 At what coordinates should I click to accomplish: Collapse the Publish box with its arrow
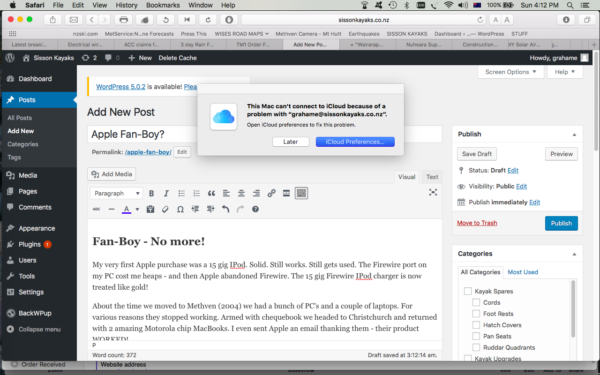pos(574,134)
